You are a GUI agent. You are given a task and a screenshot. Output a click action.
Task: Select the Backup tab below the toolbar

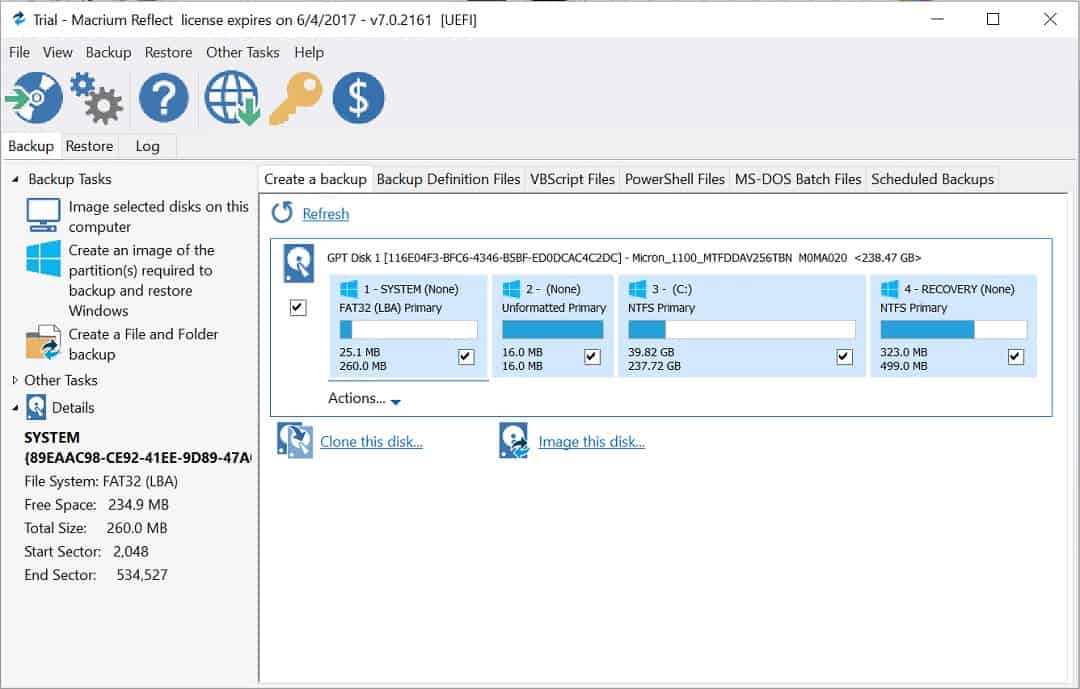pyautogui.click(x=31, y=146)
